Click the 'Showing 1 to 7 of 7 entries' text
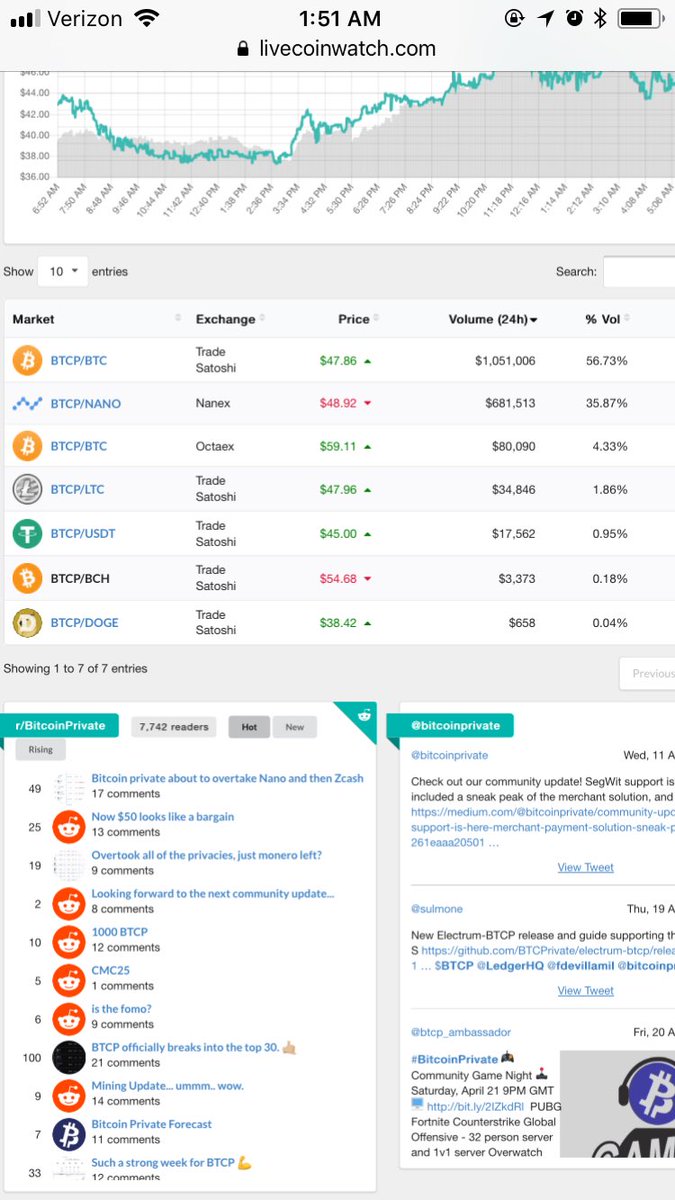The image size is (675, 1200). tap(75, 668)
